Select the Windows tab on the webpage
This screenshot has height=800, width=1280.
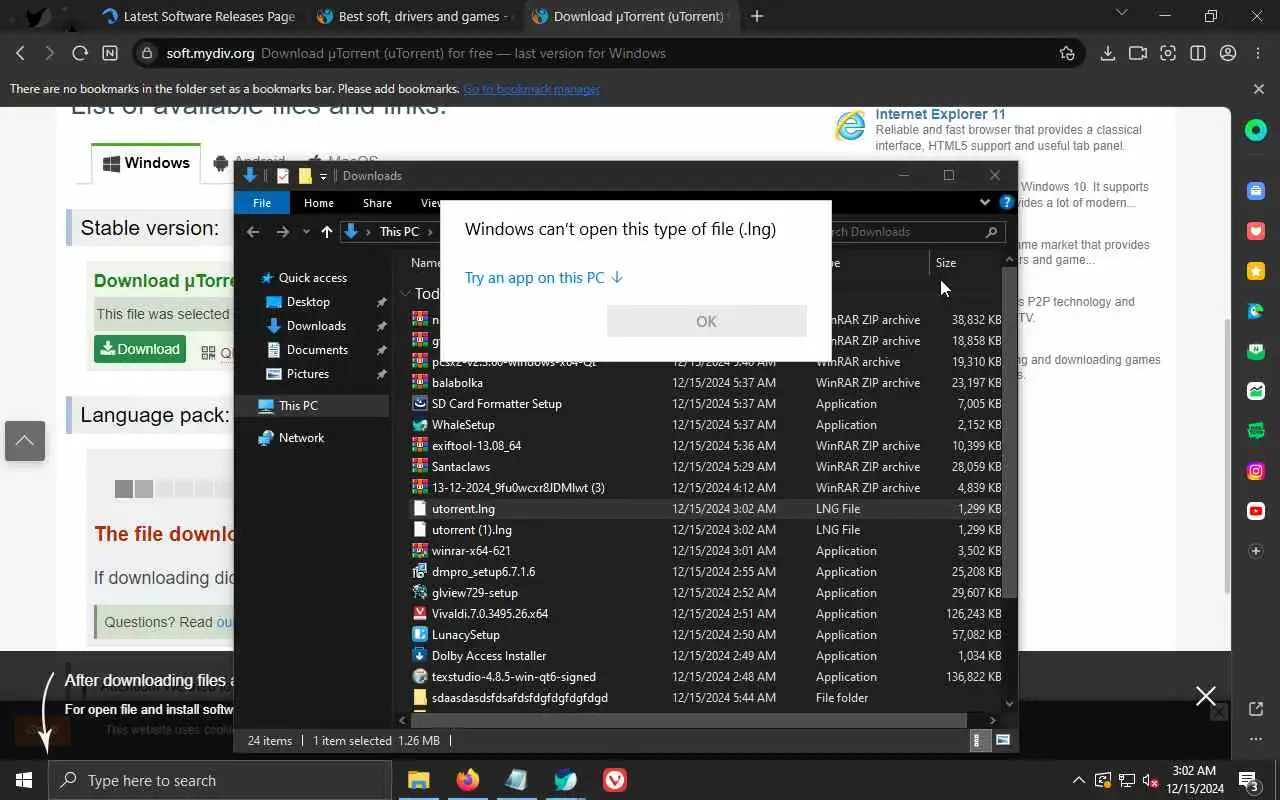click(x=146, y=163)
